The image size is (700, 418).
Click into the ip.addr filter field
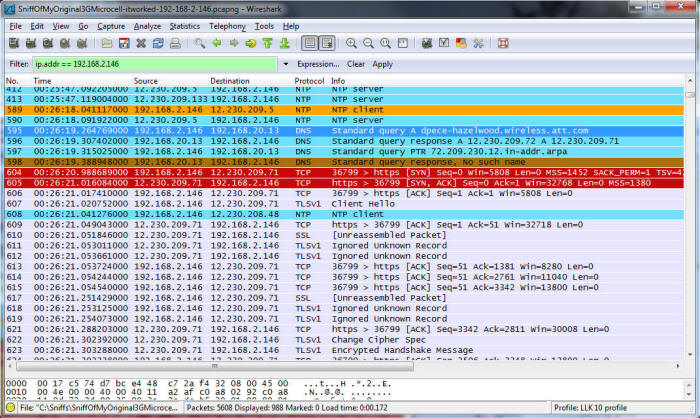click(155, 64)
